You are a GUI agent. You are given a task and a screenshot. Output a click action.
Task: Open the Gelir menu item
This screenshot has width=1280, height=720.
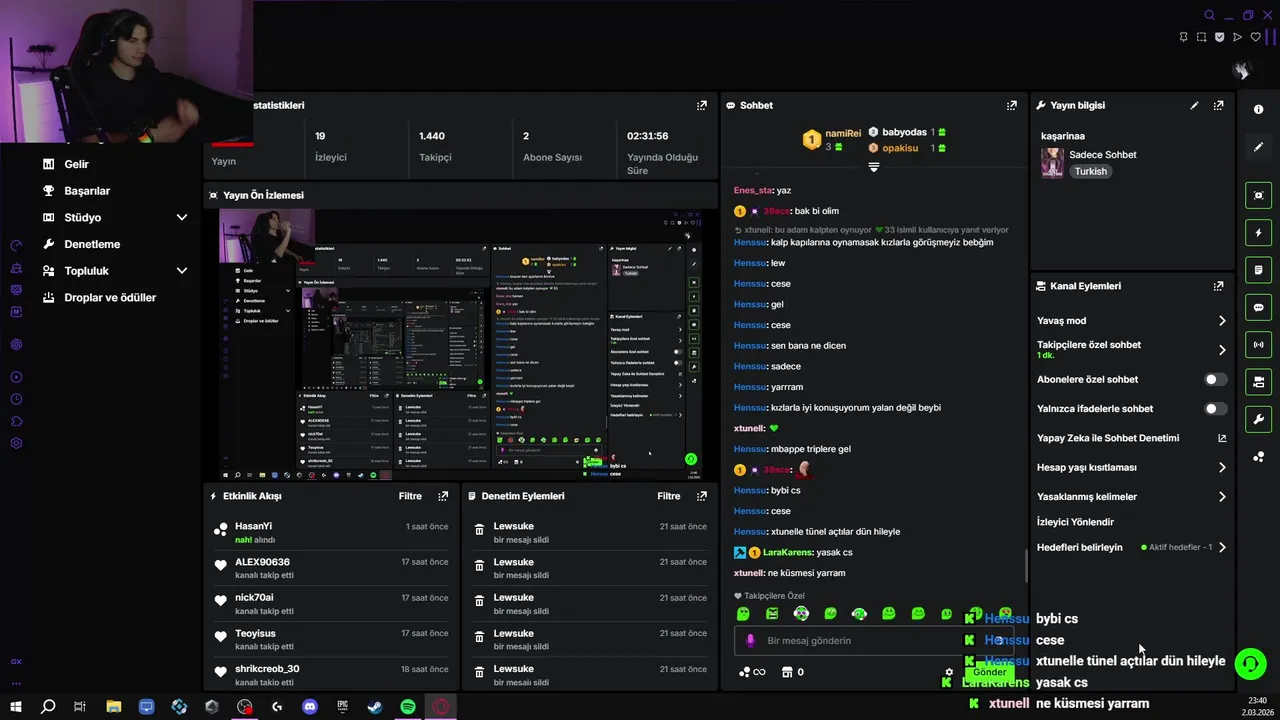click(77, 164)
